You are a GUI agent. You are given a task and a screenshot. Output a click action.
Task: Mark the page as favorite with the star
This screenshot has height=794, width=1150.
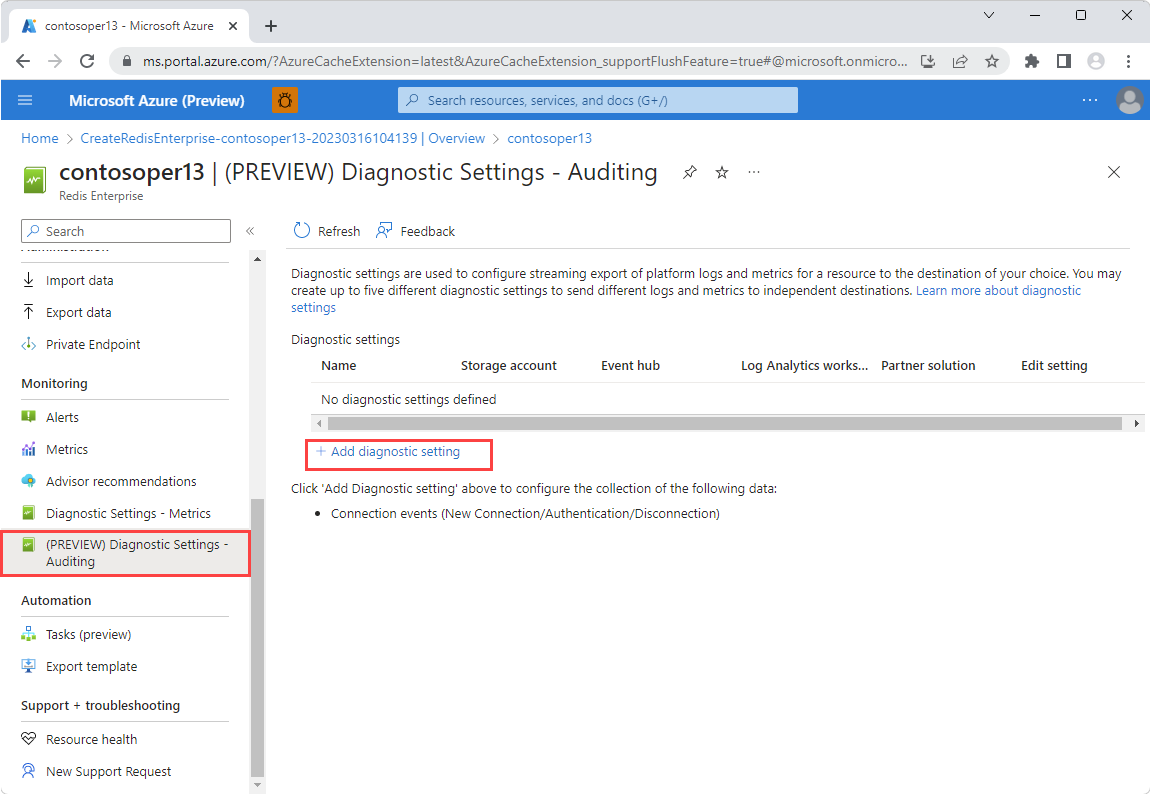pos(721,172)
